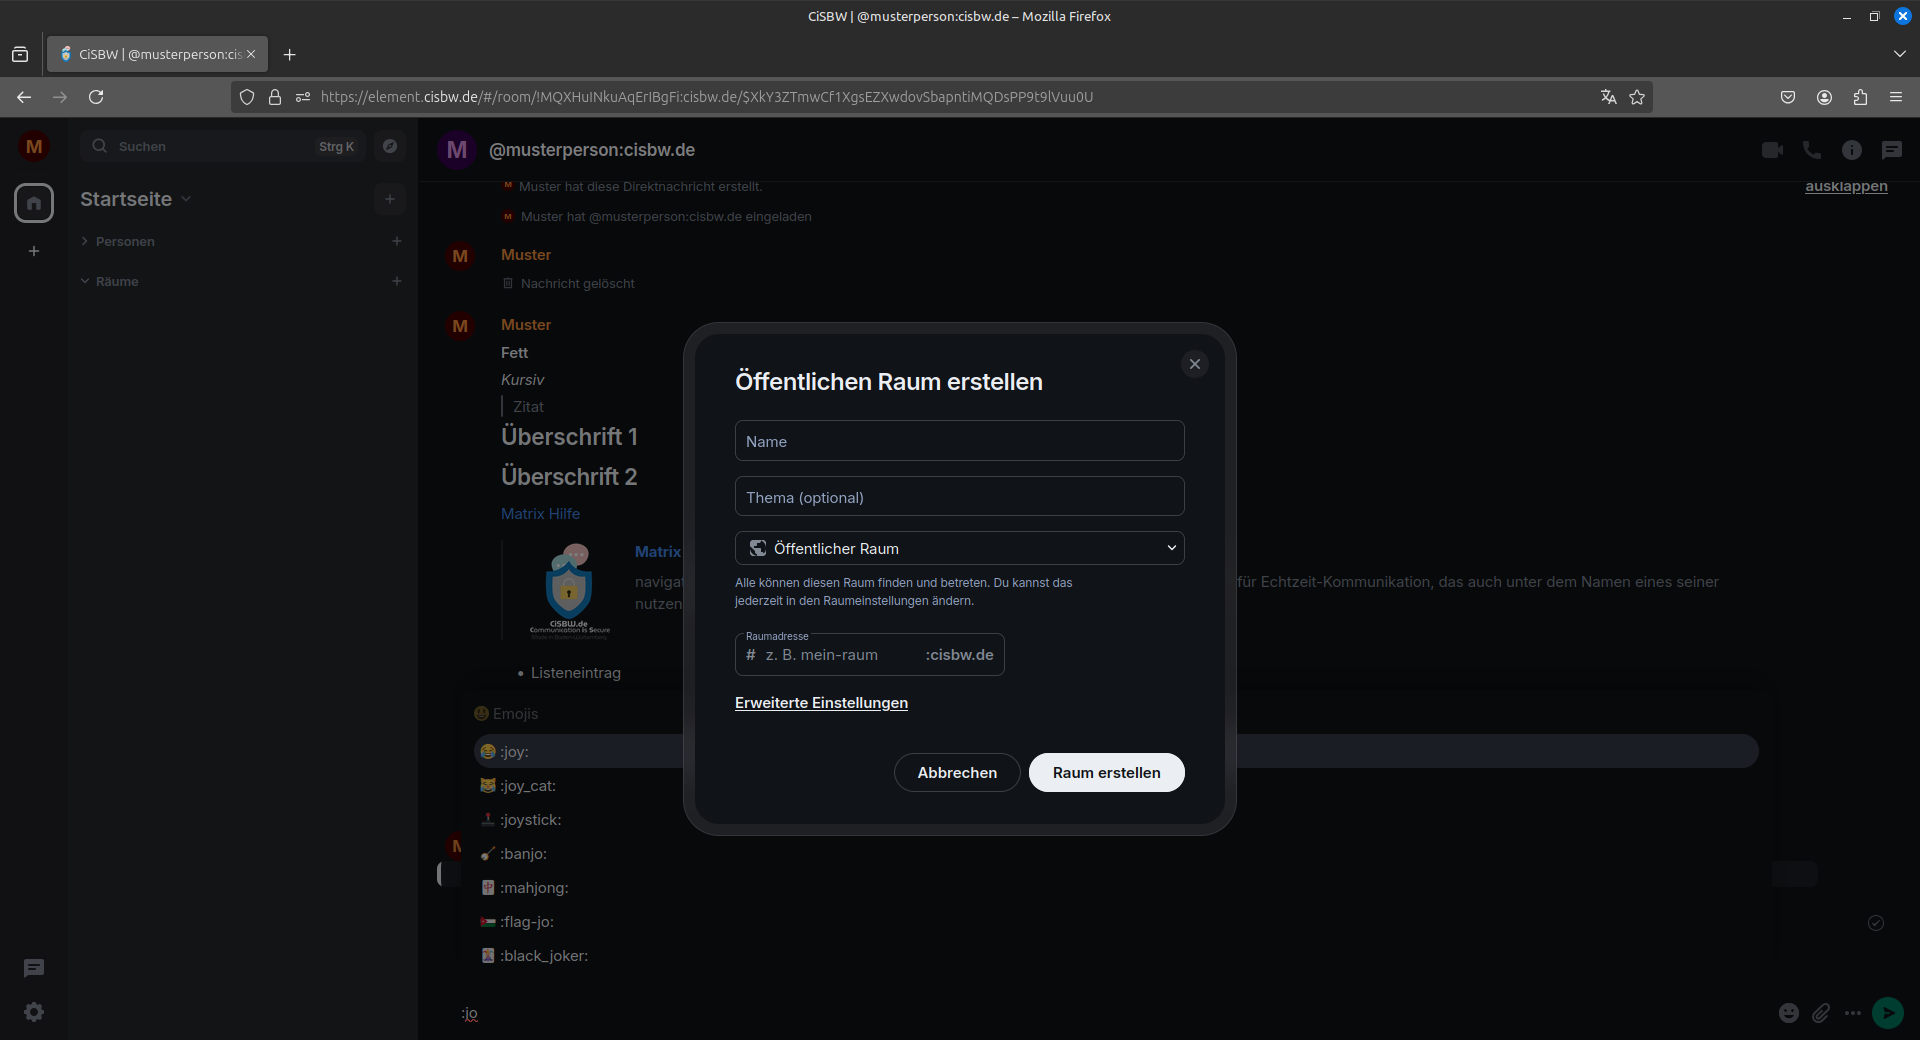Click the Thema (optional) field
This screenshot has height=1040, width=1920.
[959, 497]
